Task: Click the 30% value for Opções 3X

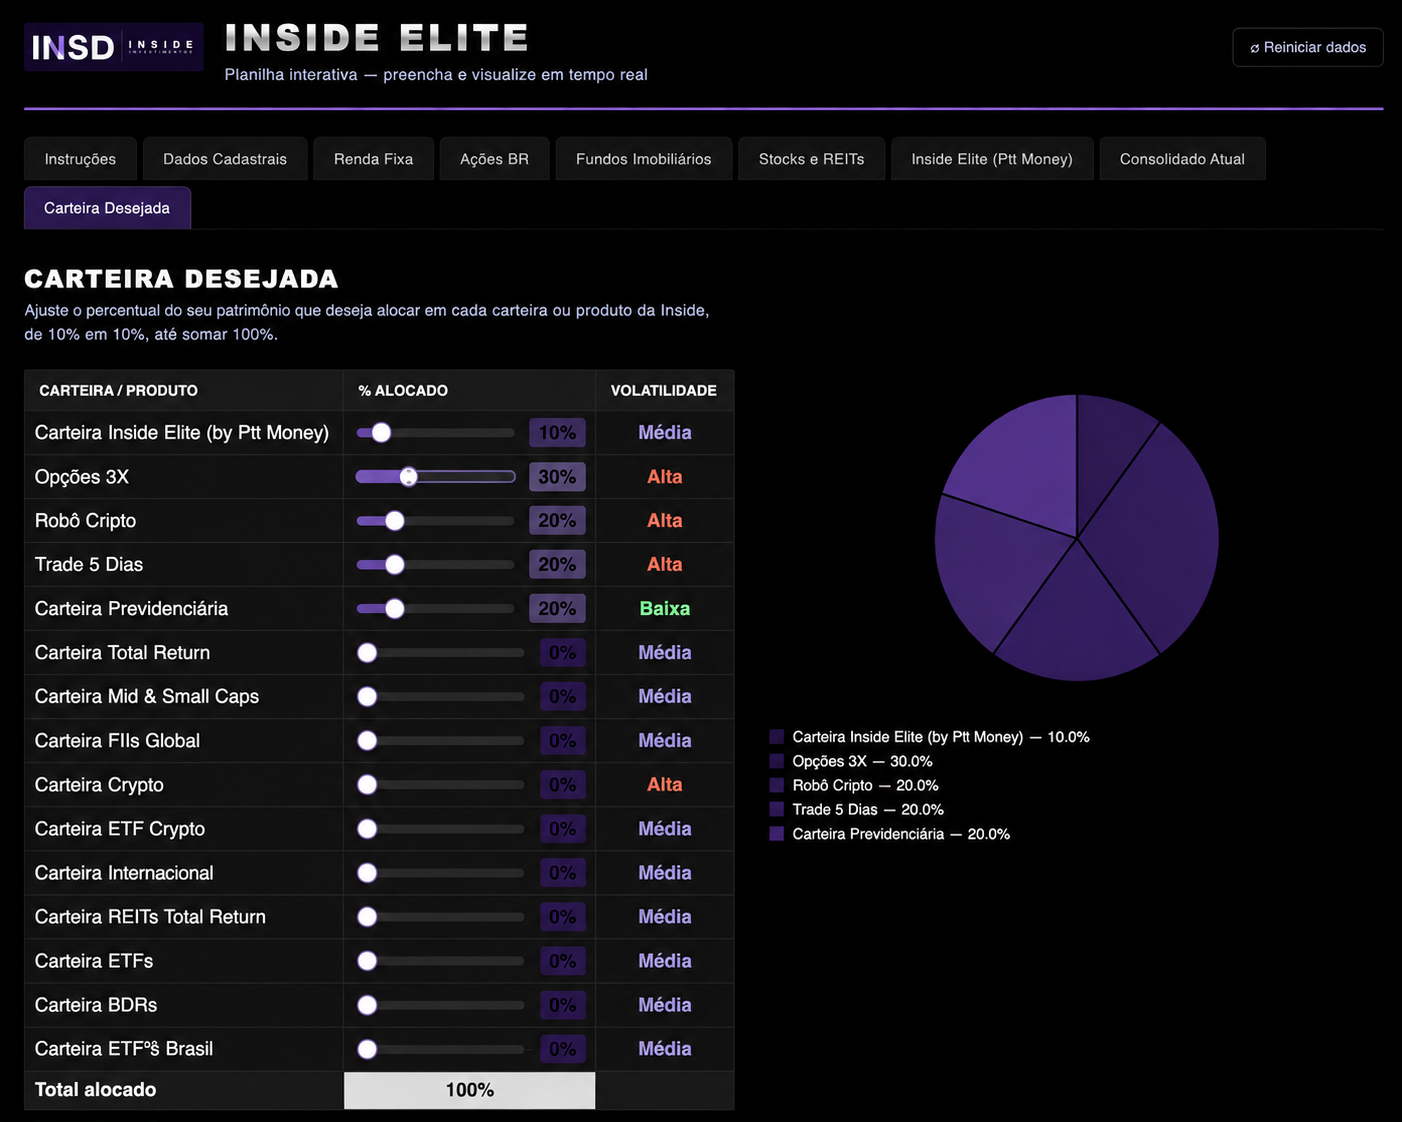Action: tap(557, 477)
